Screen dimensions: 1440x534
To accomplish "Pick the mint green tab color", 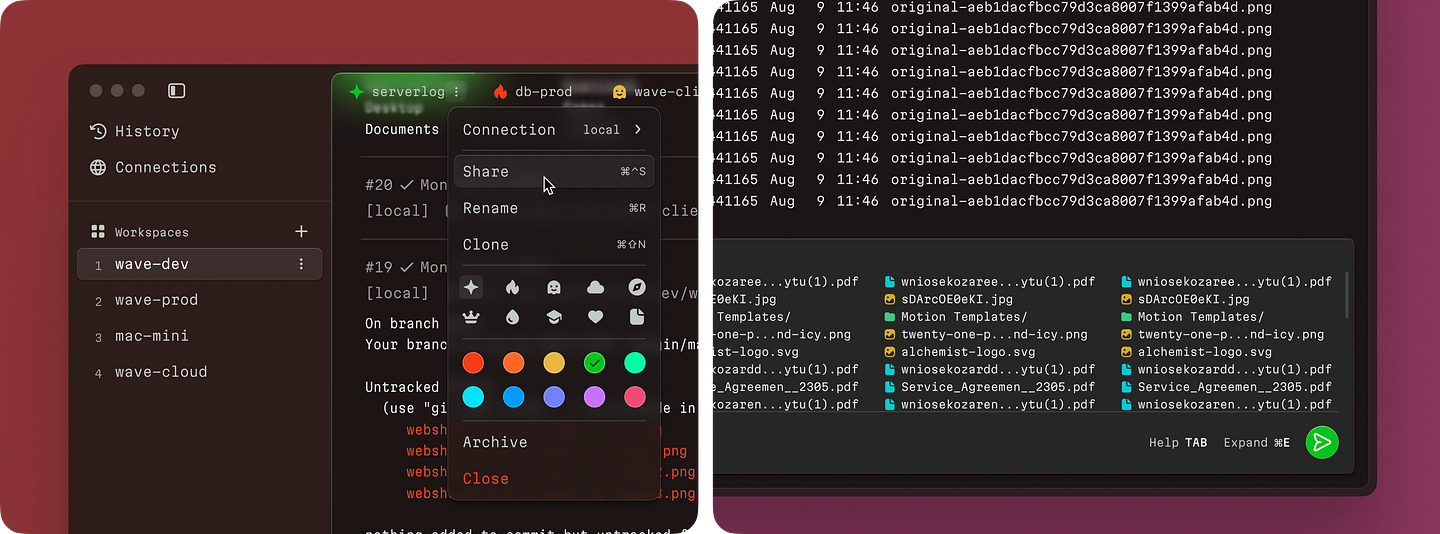I will (x=635, y=363).
